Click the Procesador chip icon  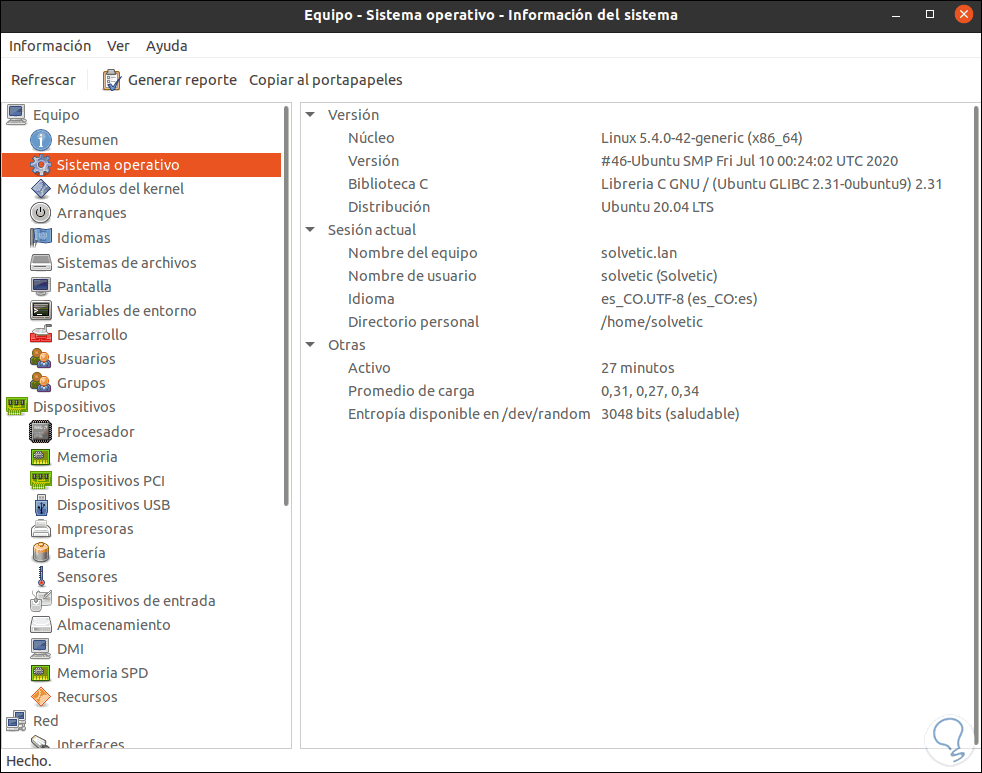pyautogui.click(x=40, y=432)
